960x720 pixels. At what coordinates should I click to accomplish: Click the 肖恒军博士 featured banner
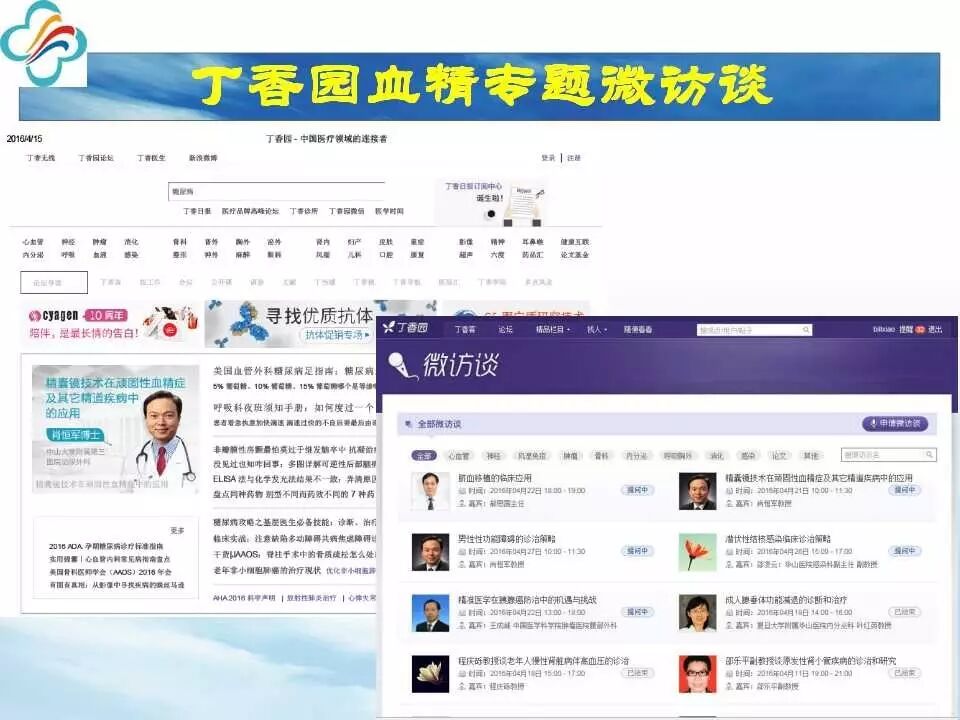tap(116, 429)
